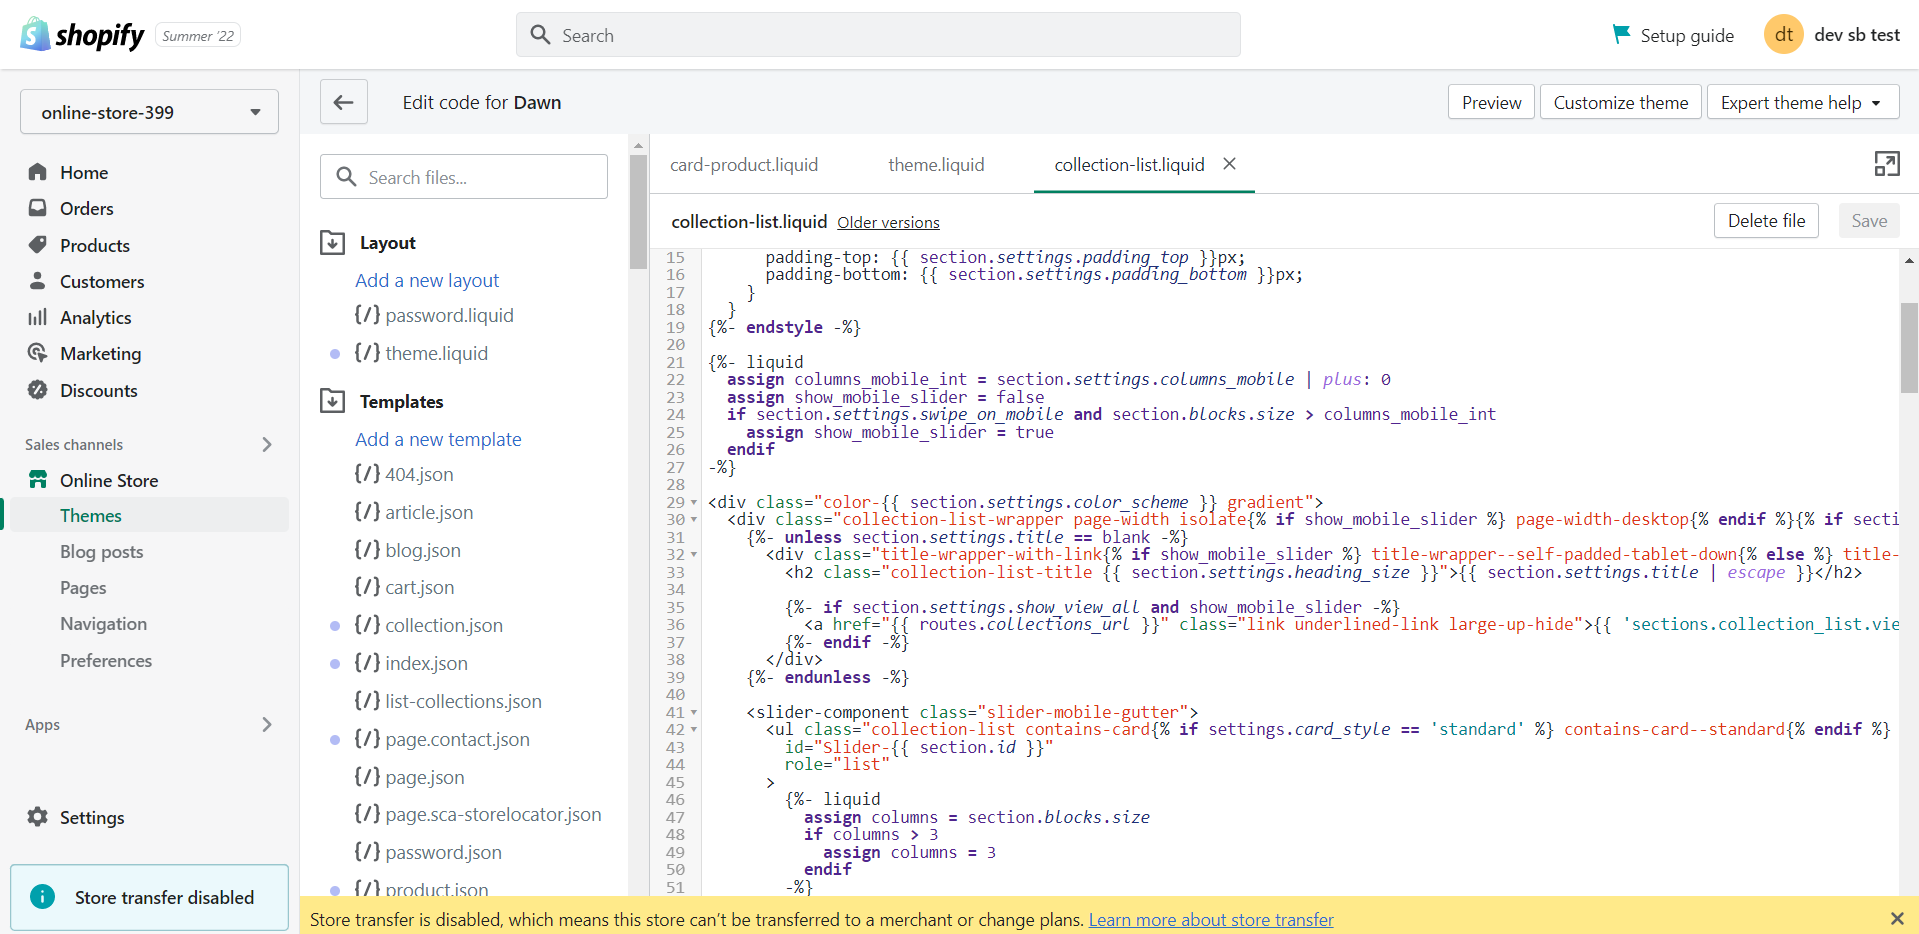Open password.liquid file

(449, 315)
